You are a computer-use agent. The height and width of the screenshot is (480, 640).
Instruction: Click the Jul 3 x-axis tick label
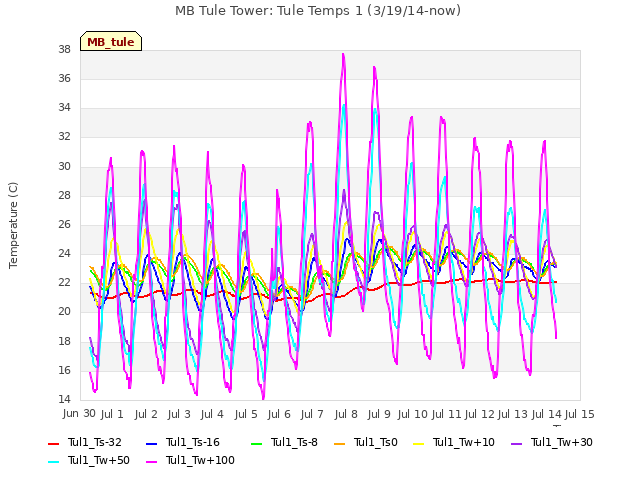(x=179, y=414)
